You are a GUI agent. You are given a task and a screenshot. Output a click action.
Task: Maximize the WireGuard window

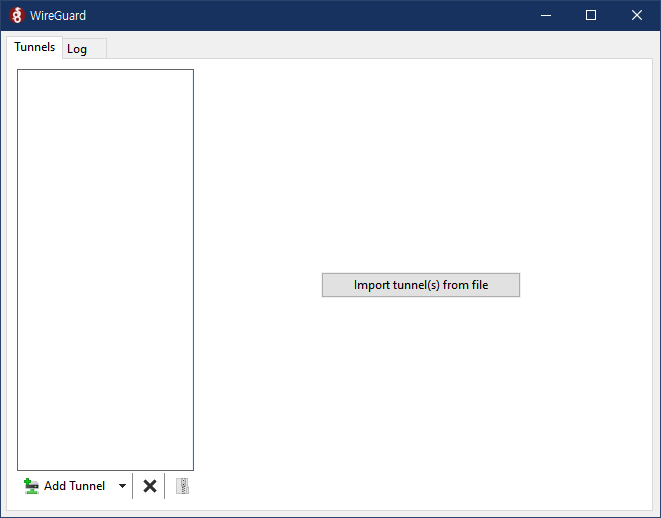tap(591, 16)
